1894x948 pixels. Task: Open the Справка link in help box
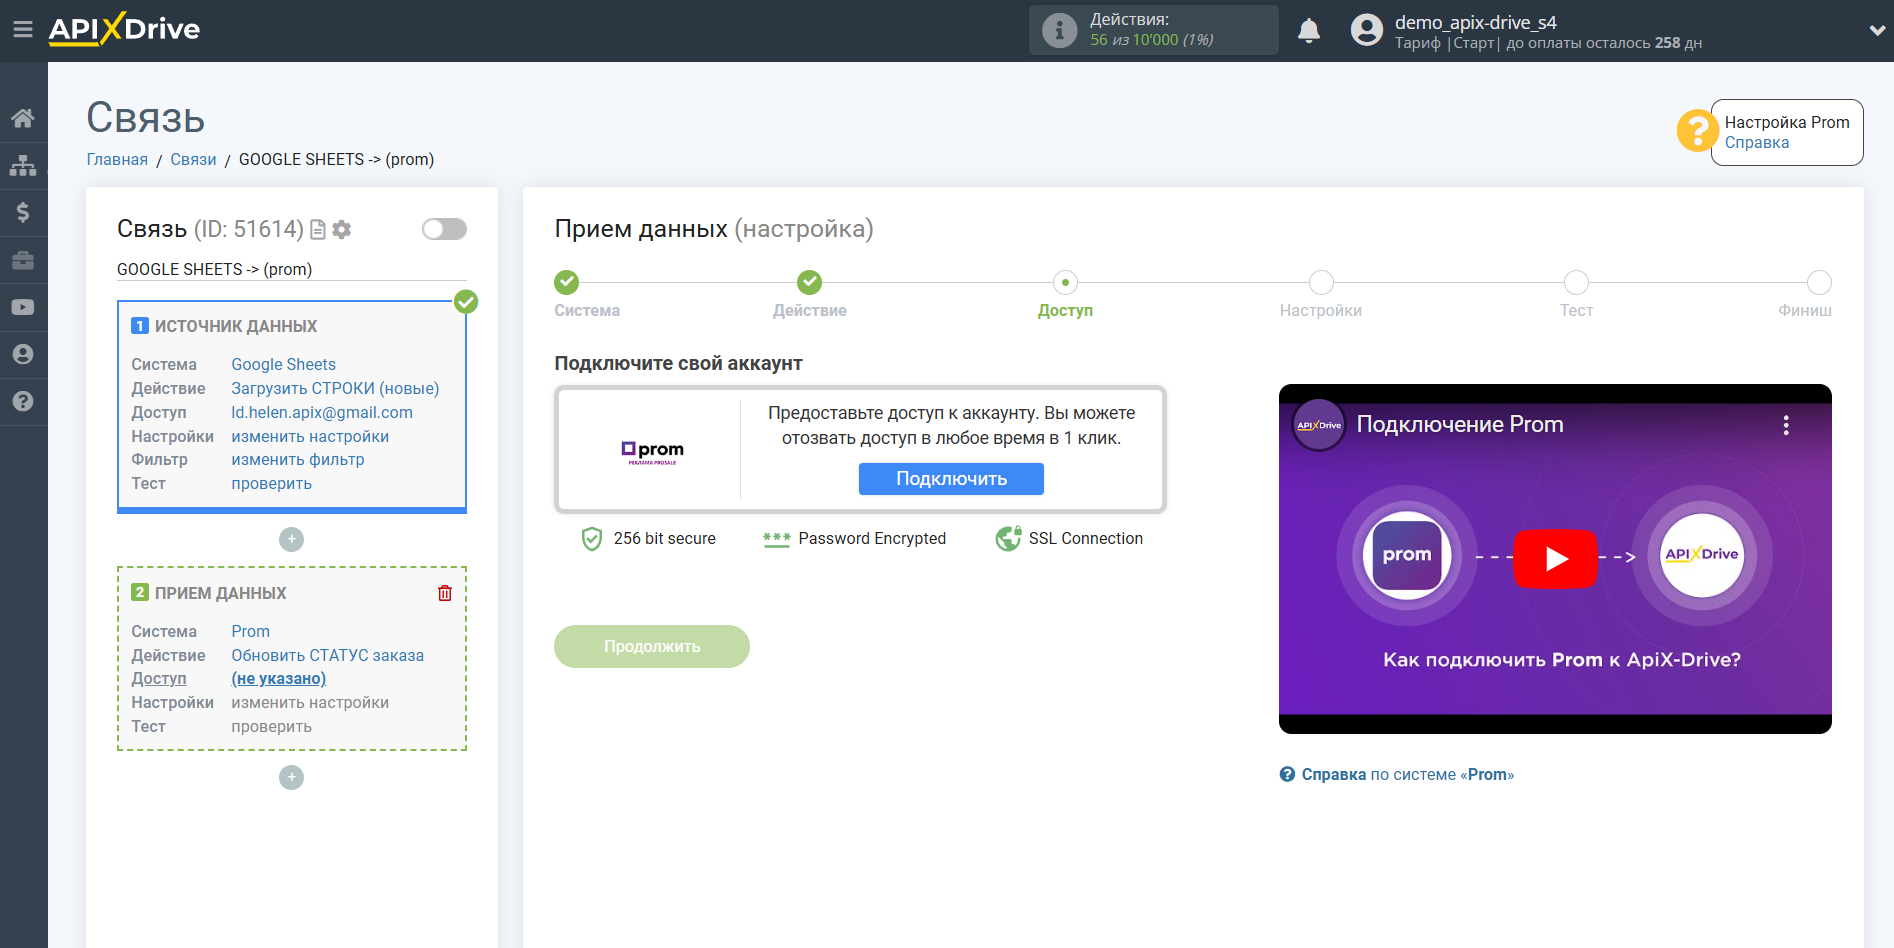point(1756,143)
